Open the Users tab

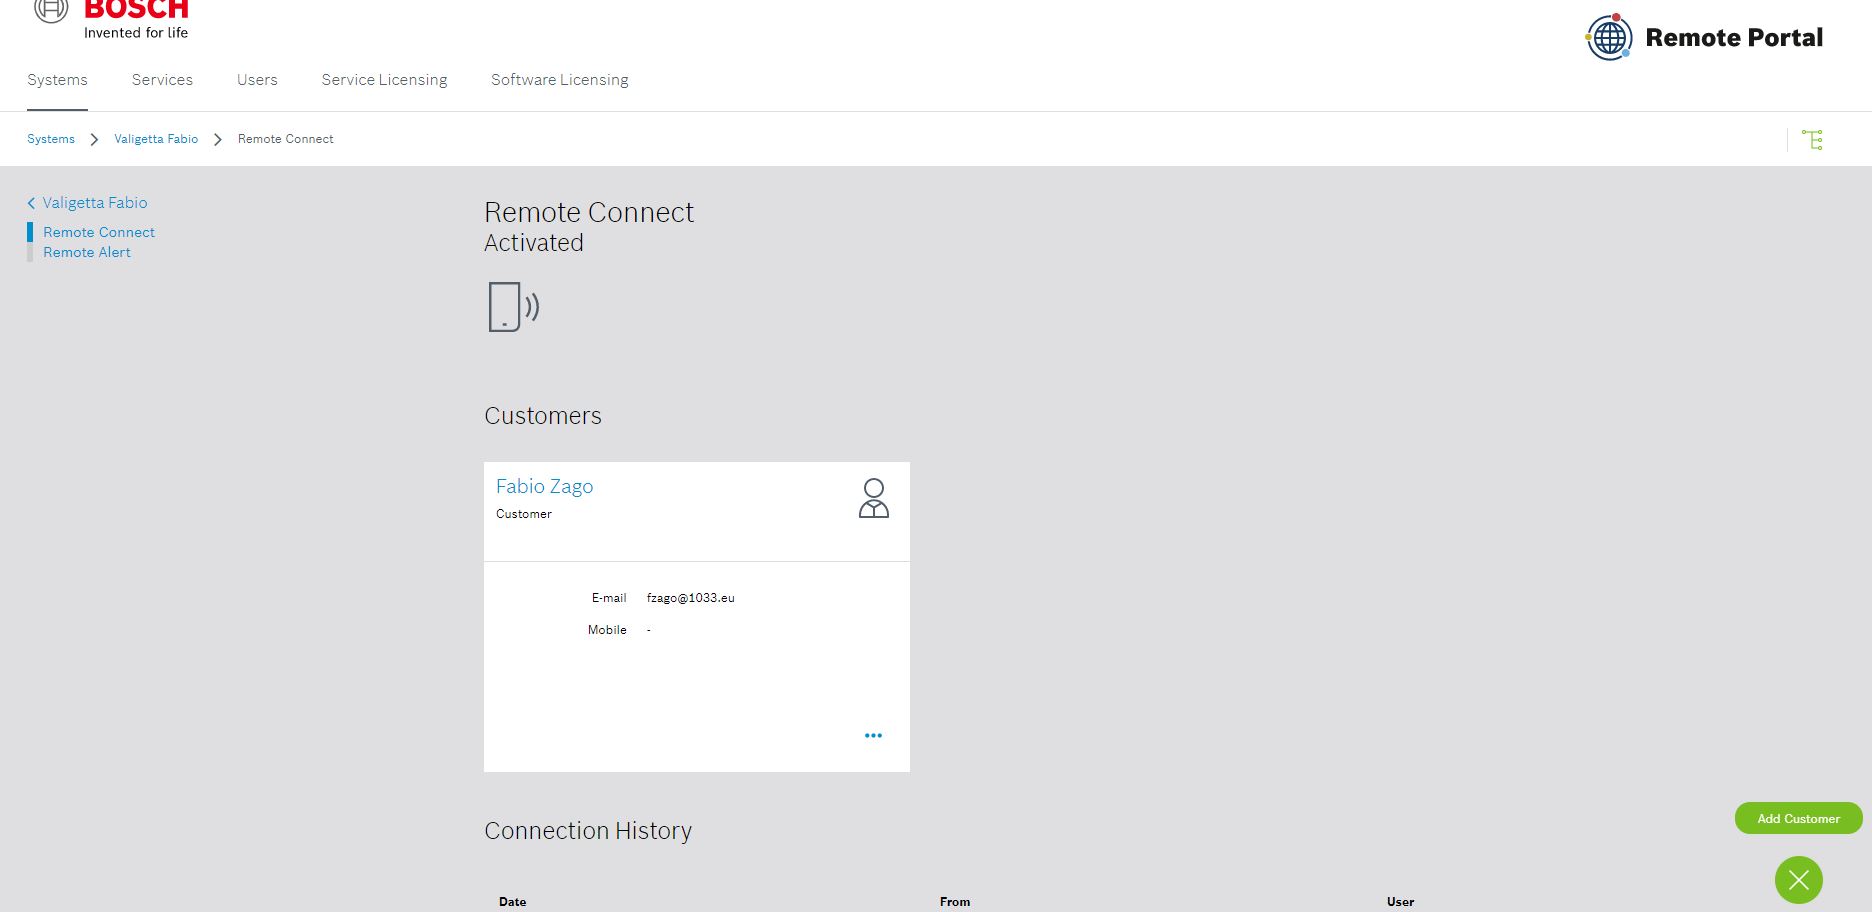[x=257, y=80]
